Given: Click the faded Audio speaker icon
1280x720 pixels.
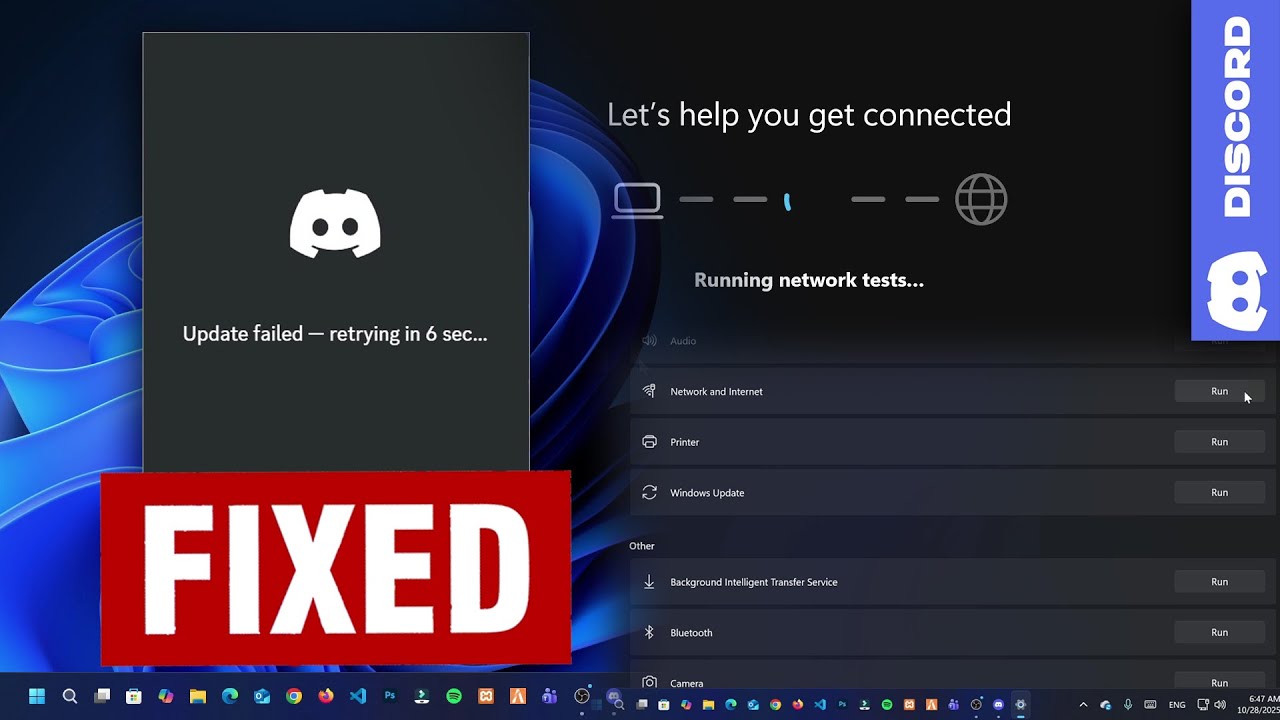Looking at the screenshot, I should click(x=649, y=341).
